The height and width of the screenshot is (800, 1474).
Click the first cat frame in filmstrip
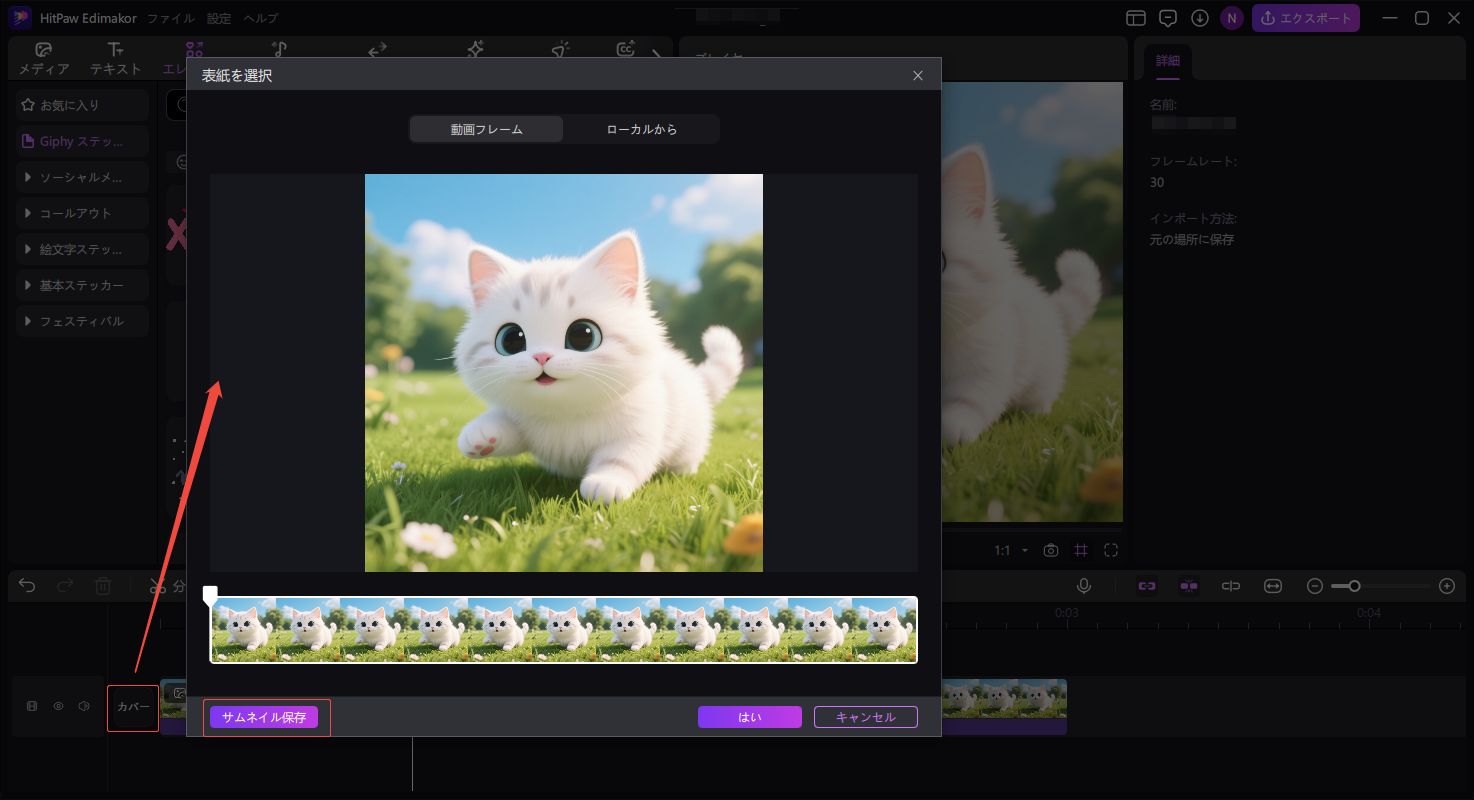point(243,630)
